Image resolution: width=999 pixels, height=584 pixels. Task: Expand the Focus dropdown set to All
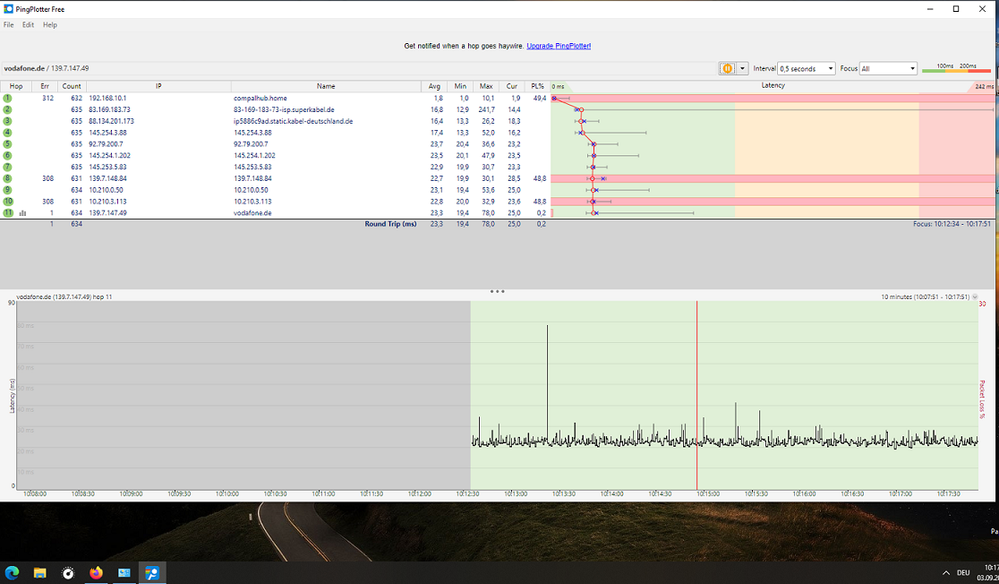pyautogui.click(x=888, y=69)
